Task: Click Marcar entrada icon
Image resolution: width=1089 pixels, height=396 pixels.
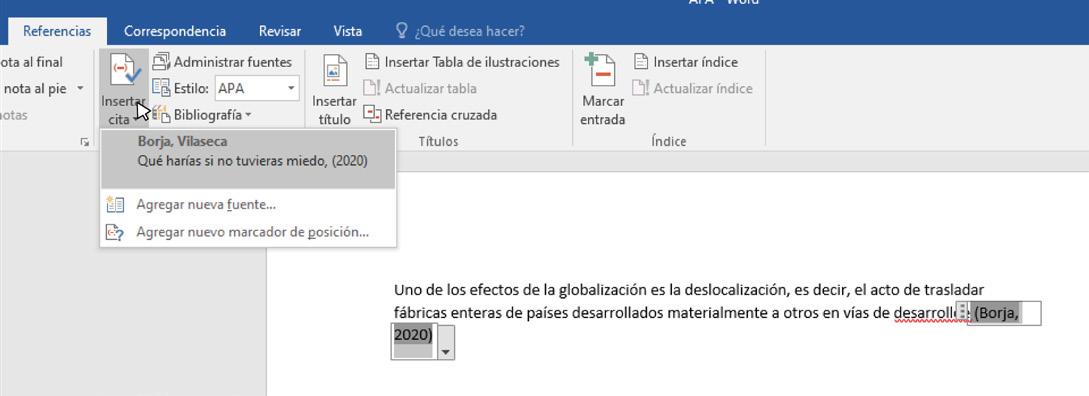Action: pos(601,70)
